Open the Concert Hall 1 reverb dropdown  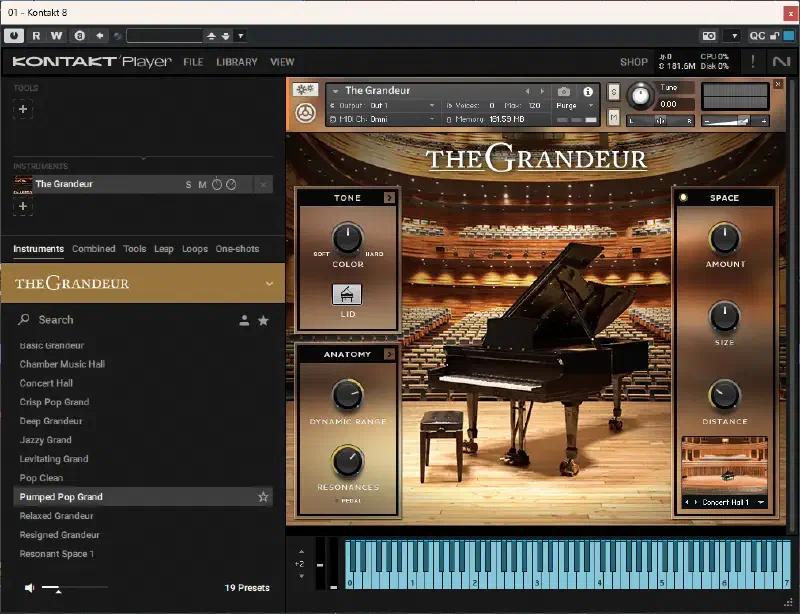pyautogui.click(x=761, y=502)
